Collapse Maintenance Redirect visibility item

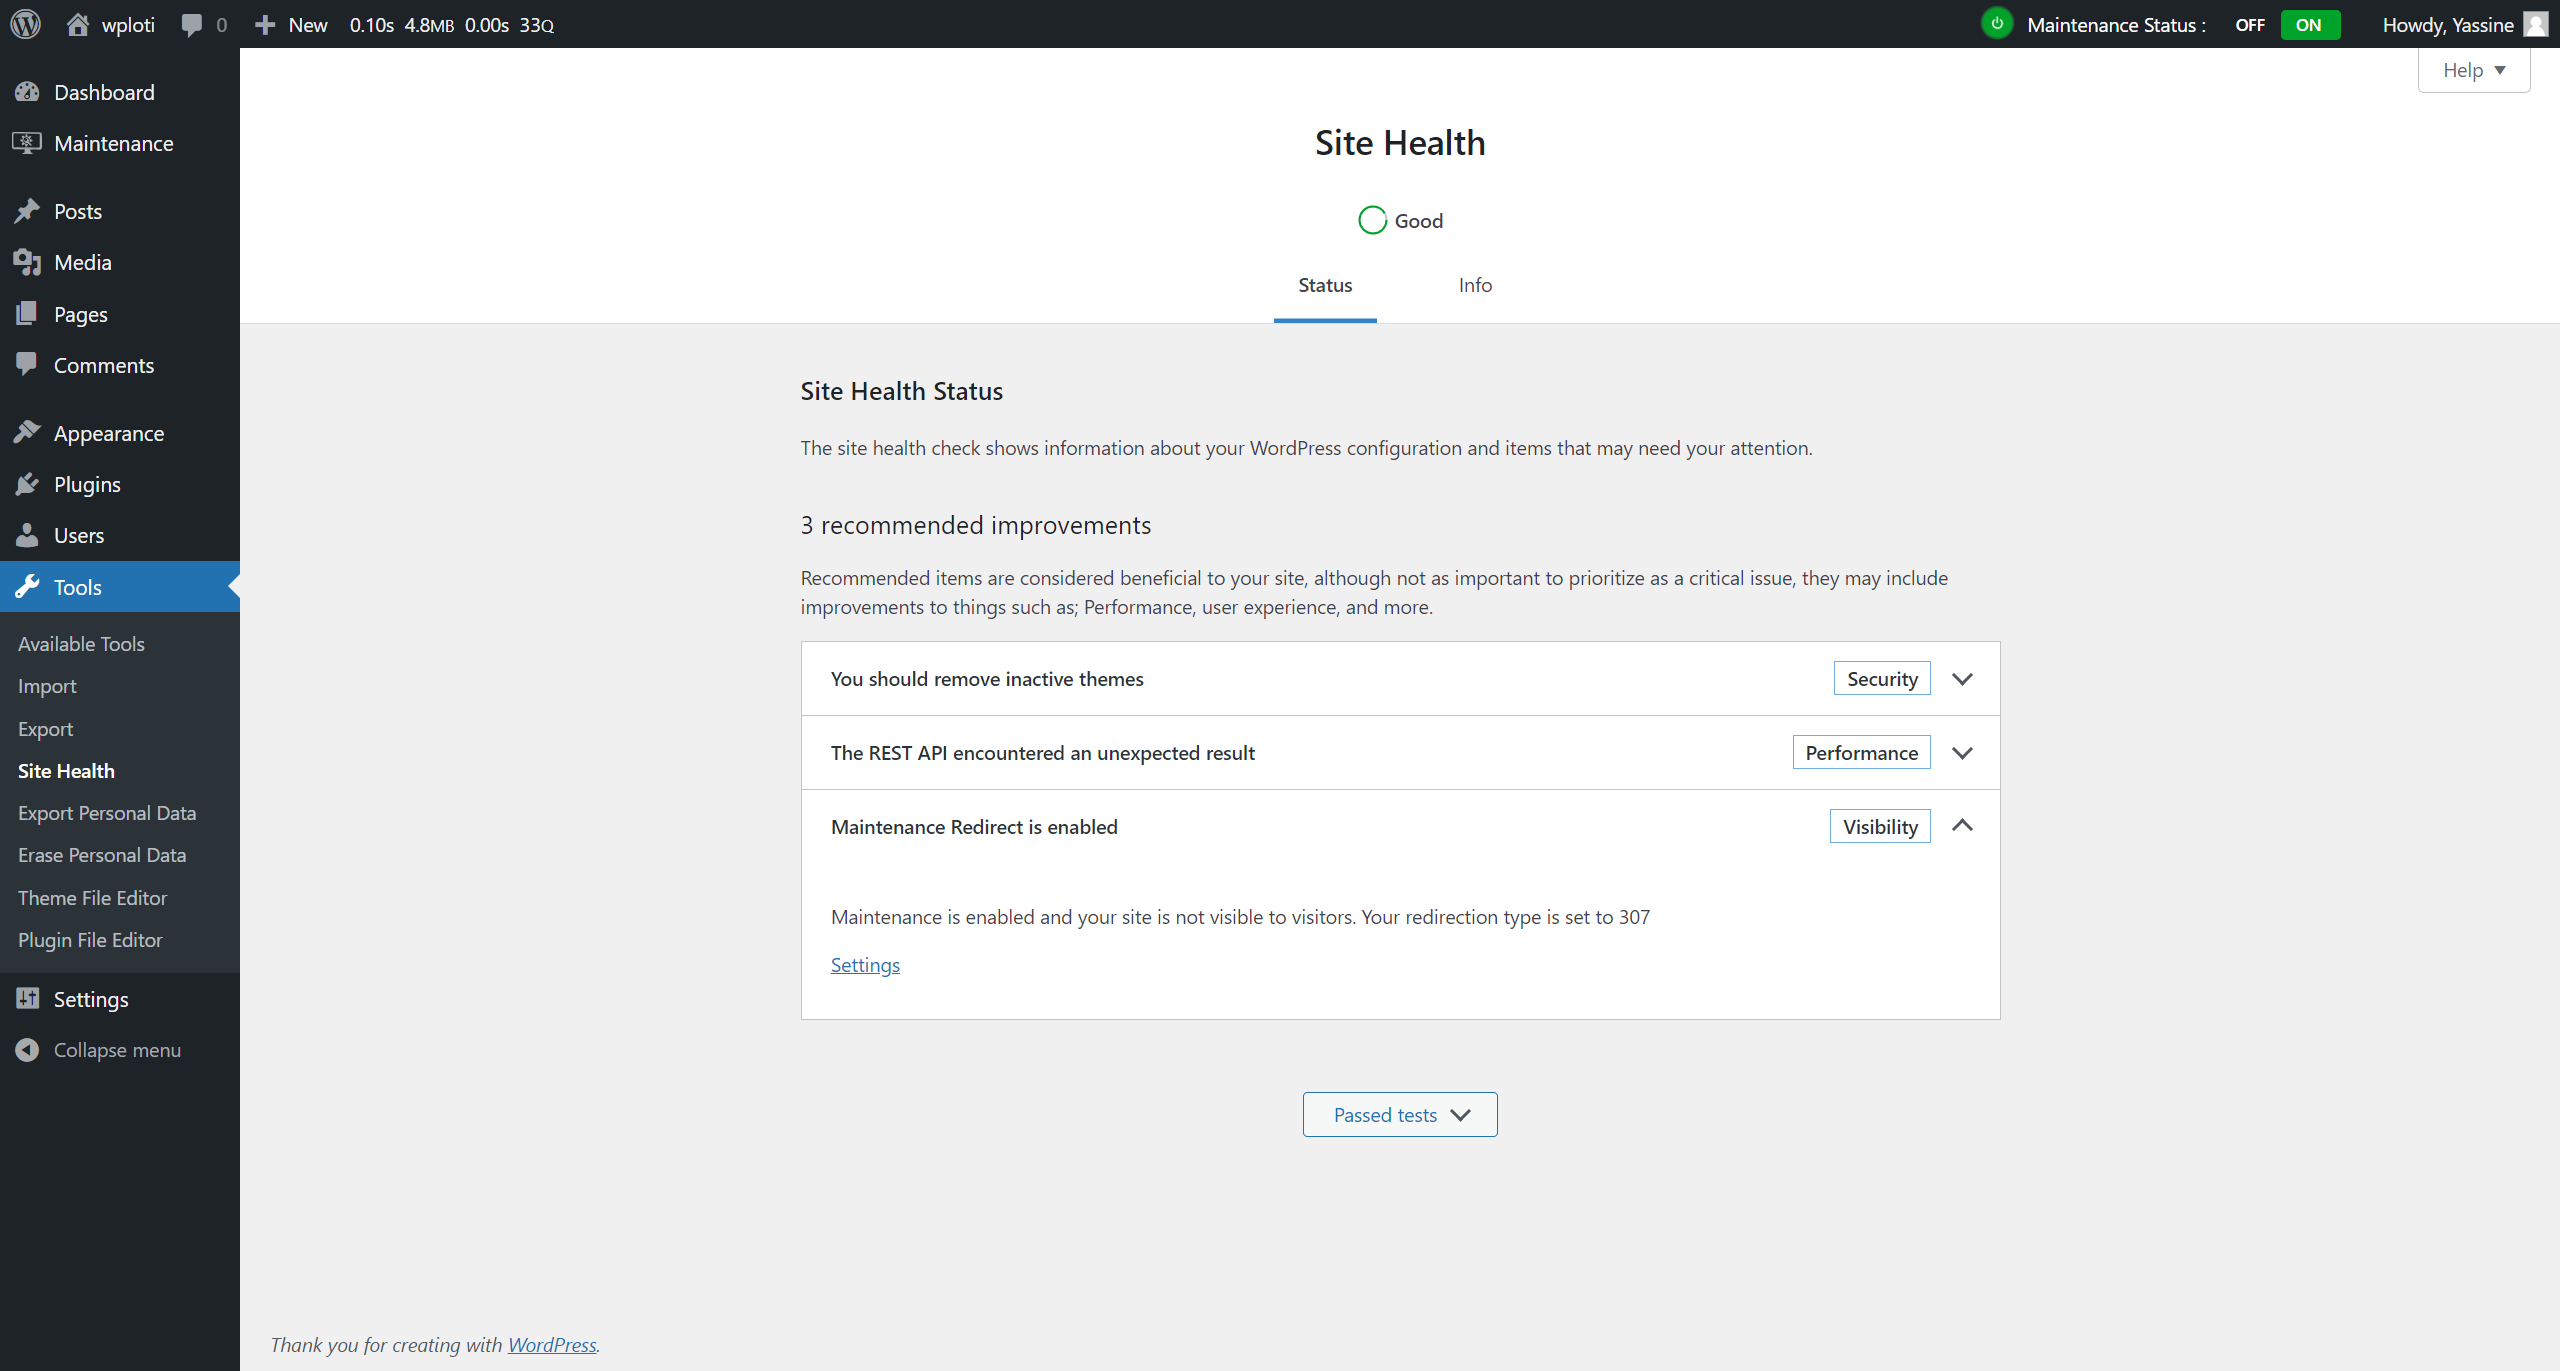1962,826
